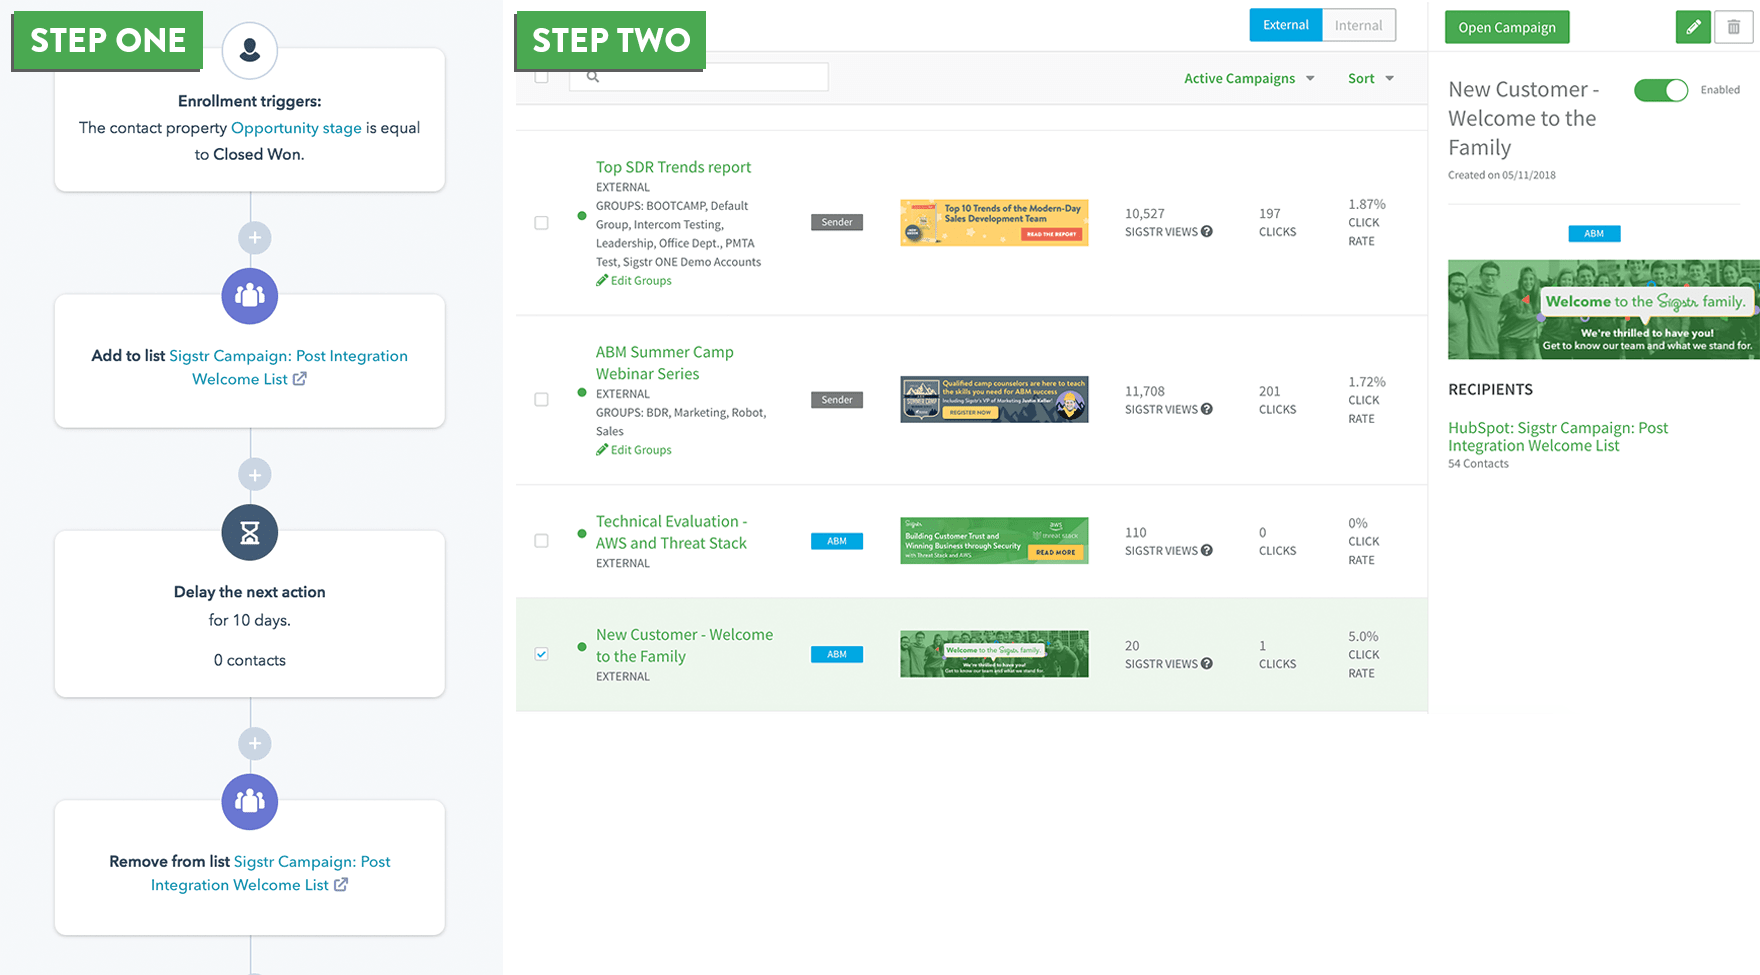
Task: Add action with plus below delay step
Action: click(x=254, y=744)
